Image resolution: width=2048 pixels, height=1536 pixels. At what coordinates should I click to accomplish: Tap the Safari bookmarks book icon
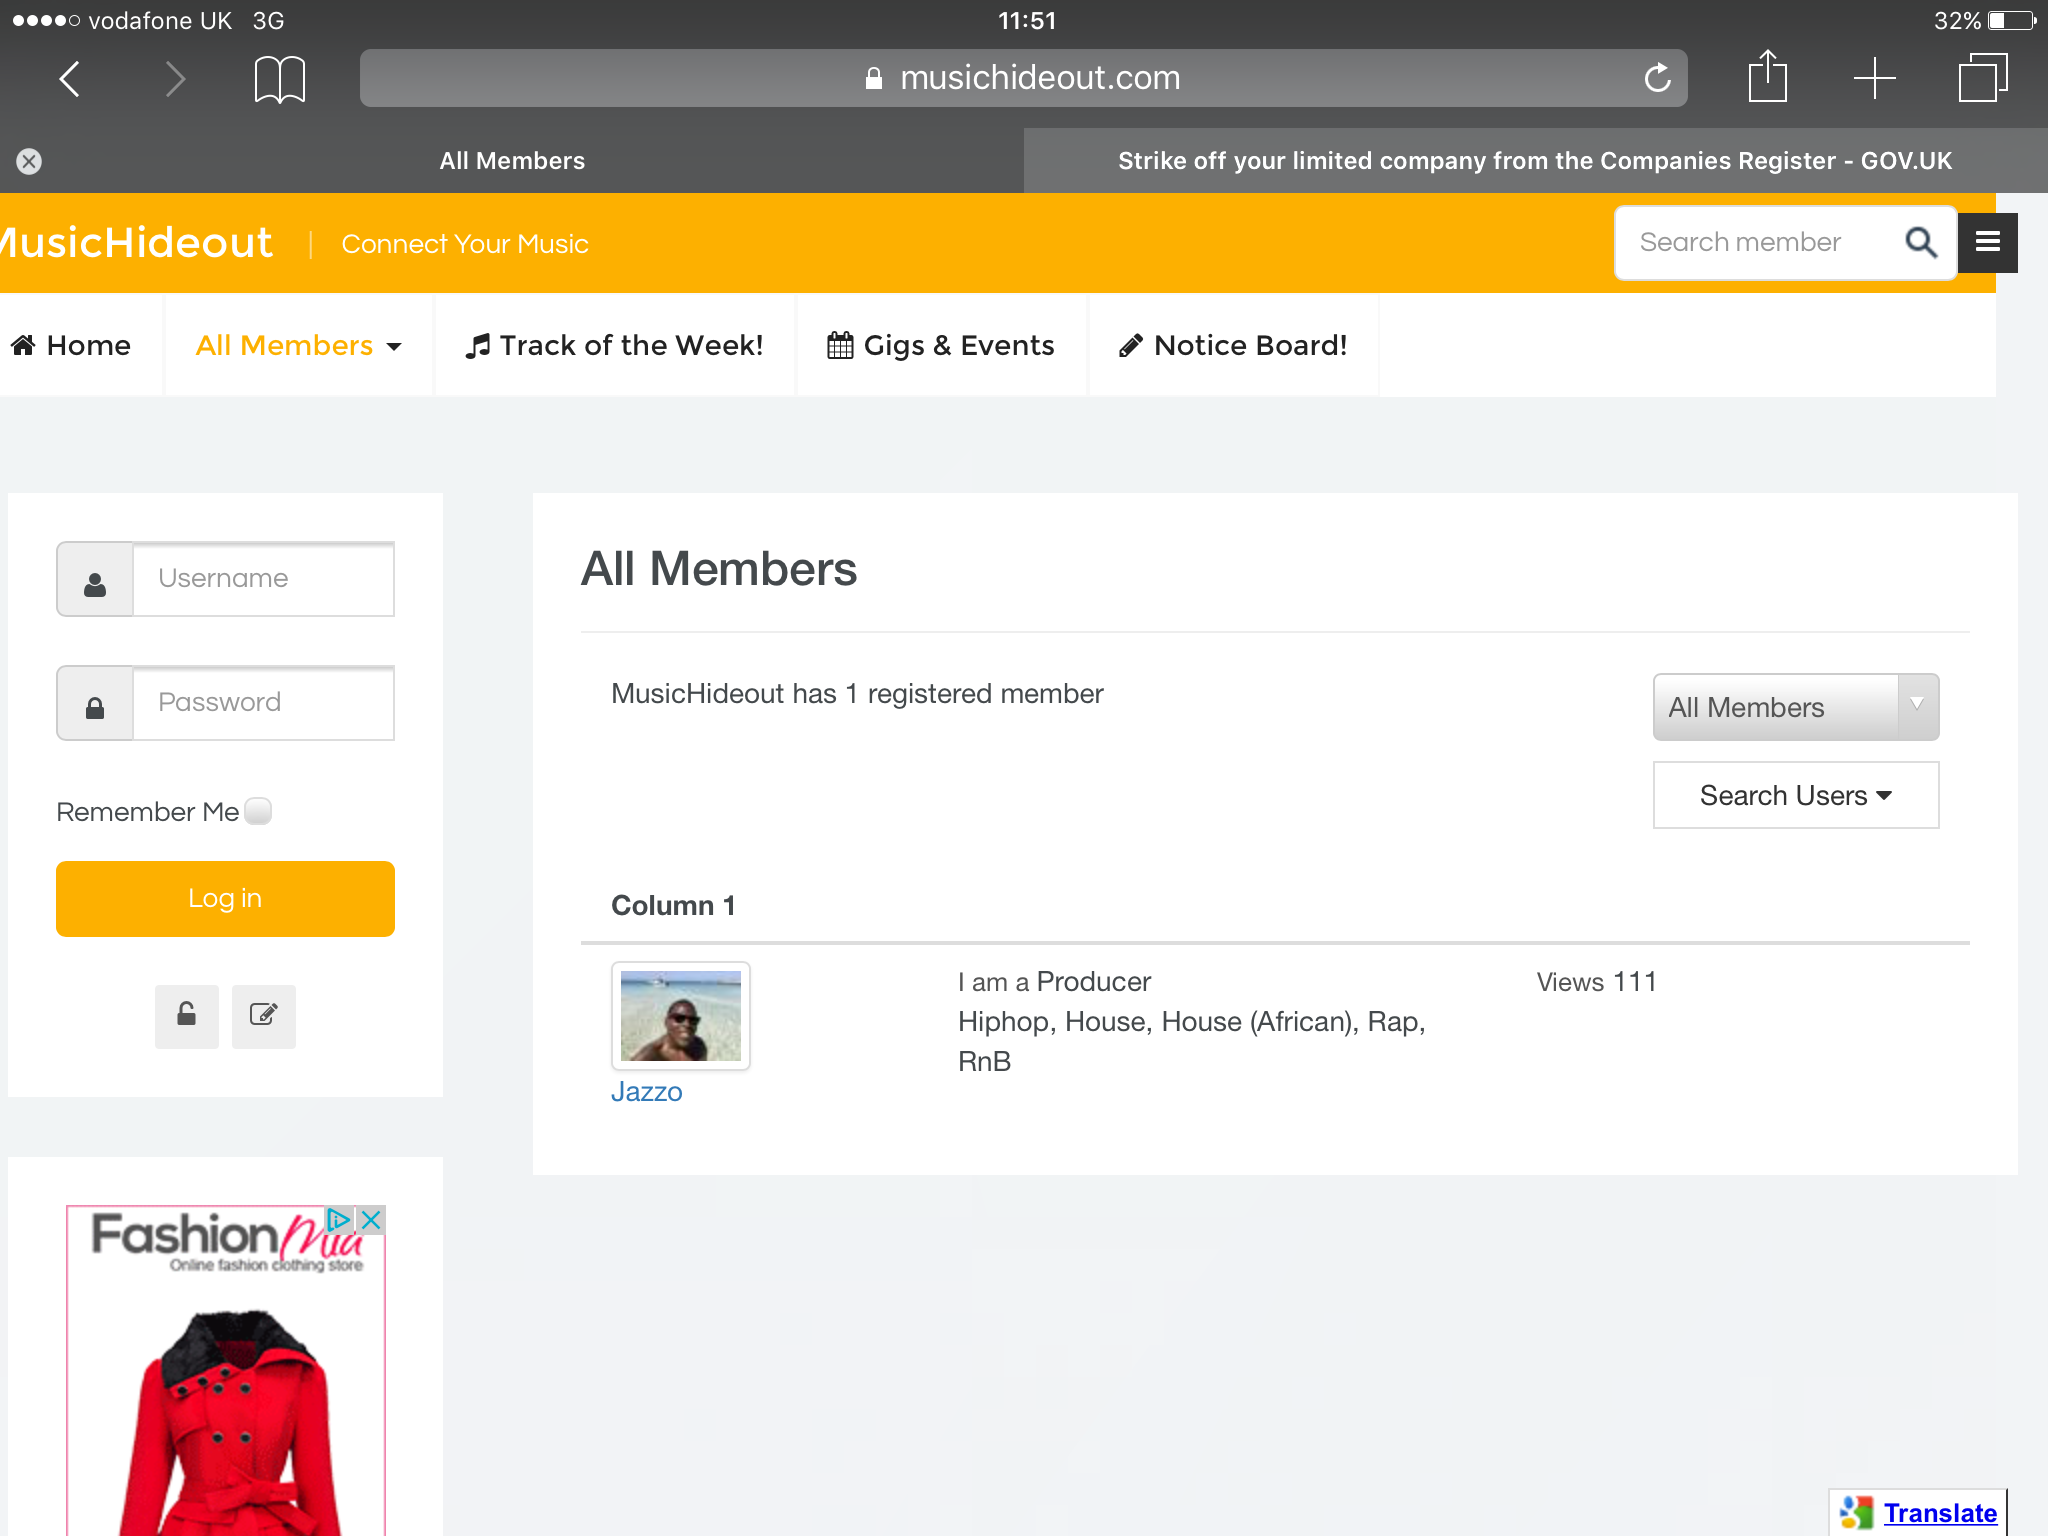(279, 79)
